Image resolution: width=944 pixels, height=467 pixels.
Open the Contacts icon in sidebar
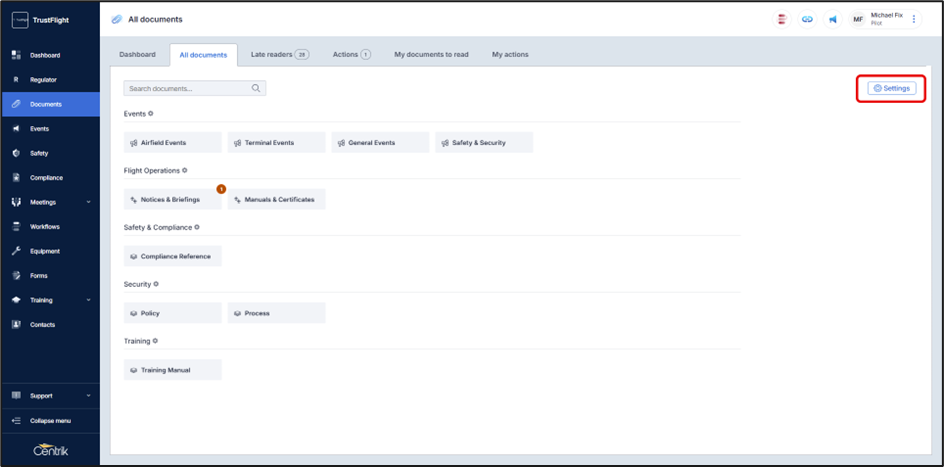(x=17, y=325)
